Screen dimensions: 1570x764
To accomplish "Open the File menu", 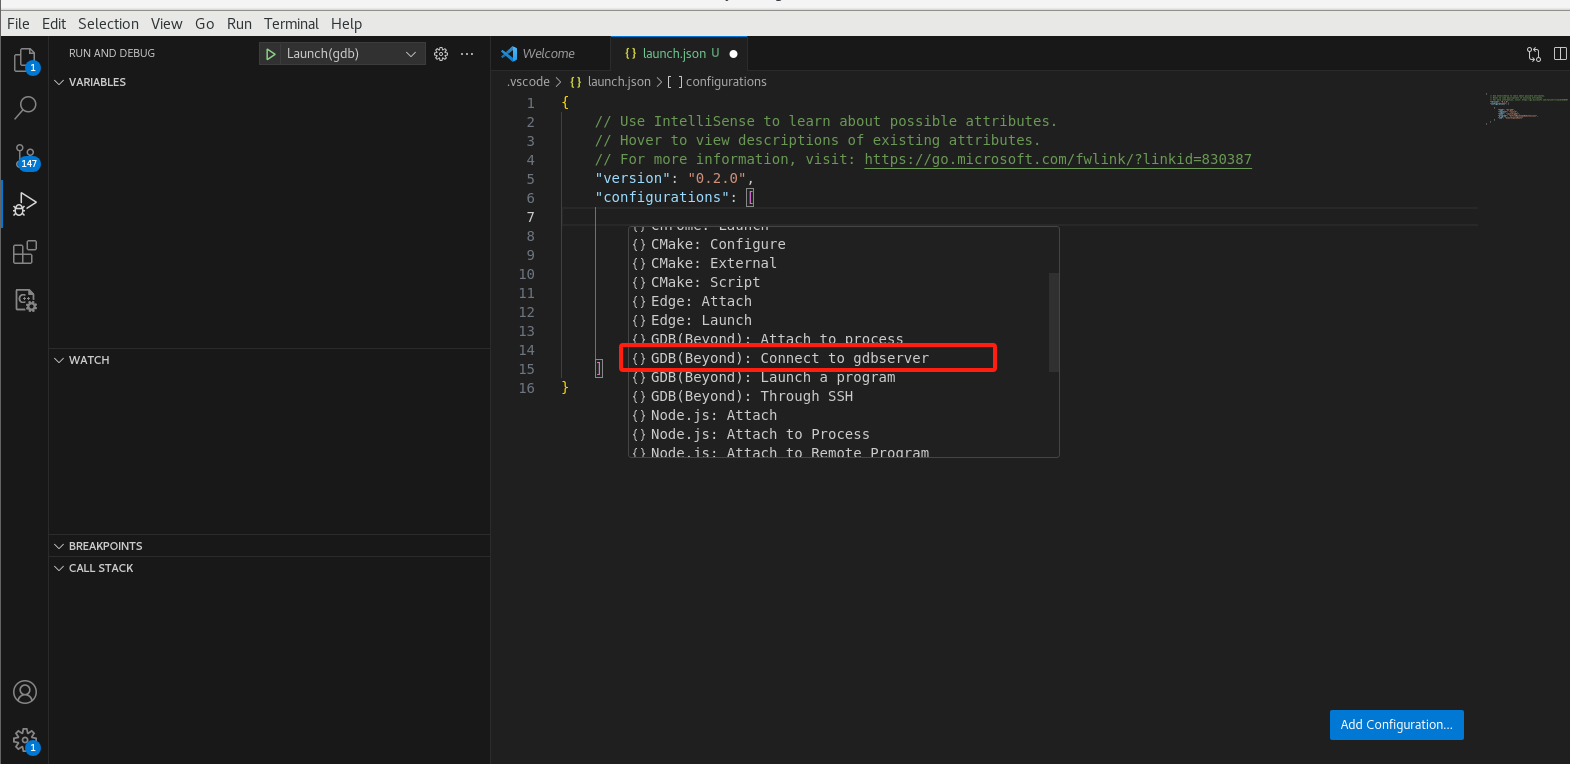I will coord(18,24).
